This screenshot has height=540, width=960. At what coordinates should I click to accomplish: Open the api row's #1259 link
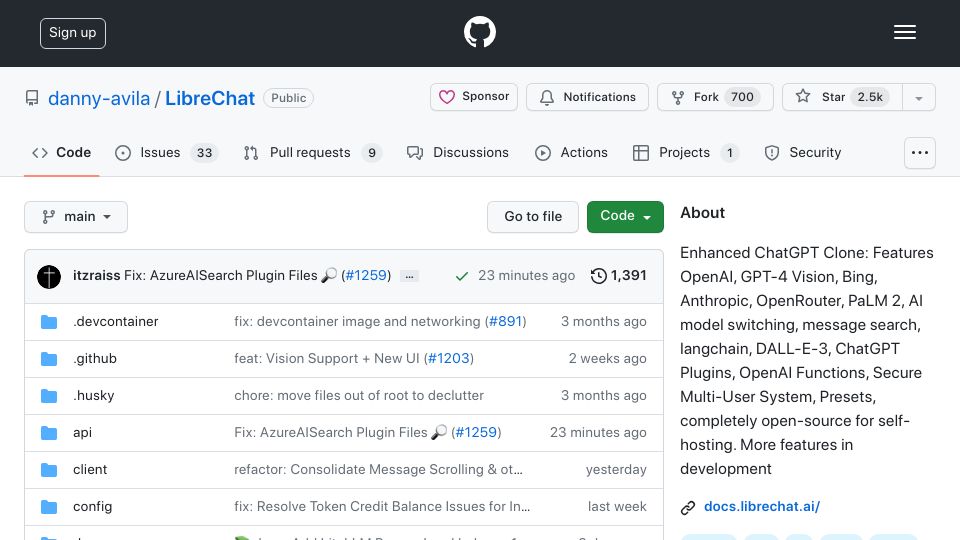(x=476, y=432)
